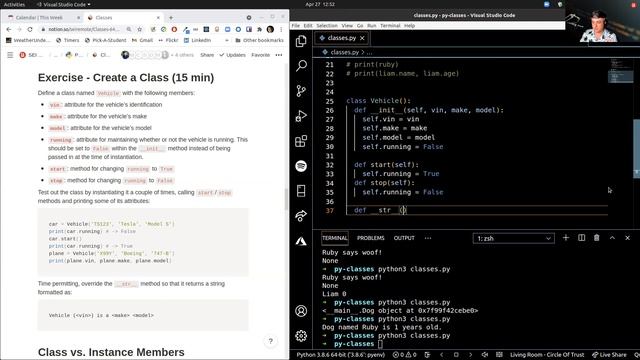
Task: Open the File menu in VS Code
Action: pyautogui.click(x=296, y=25)
